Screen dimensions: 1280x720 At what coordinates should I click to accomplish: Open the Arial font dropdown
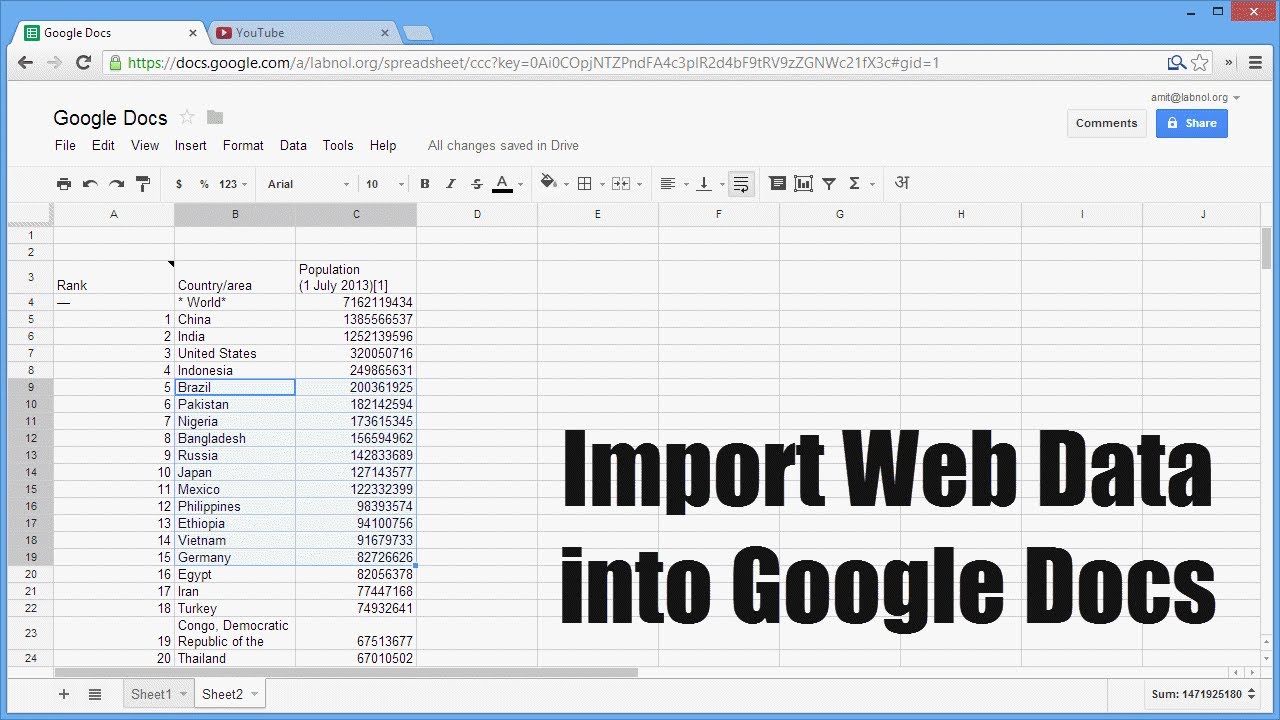pos(308,184)
